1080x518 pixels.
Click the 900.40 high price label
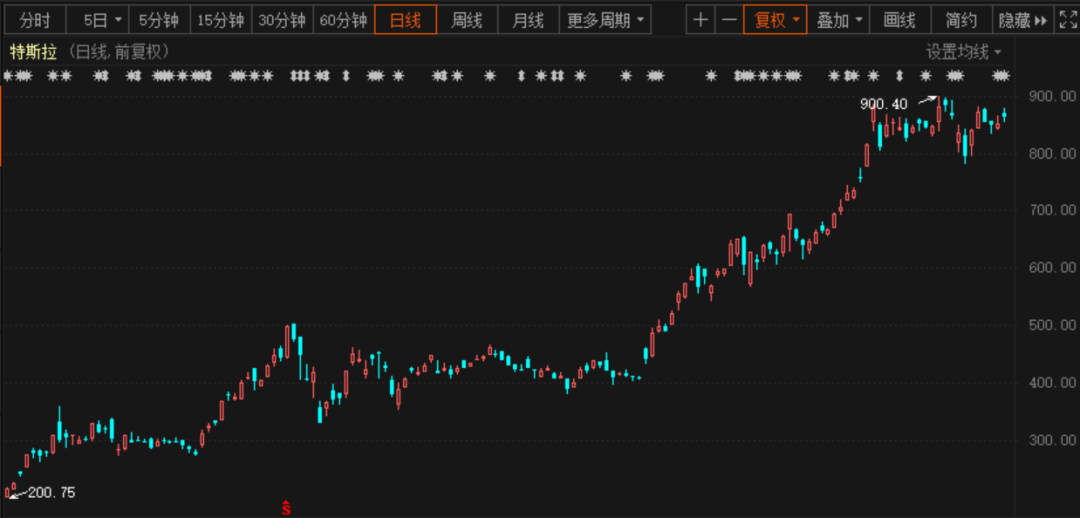(884, 104)
